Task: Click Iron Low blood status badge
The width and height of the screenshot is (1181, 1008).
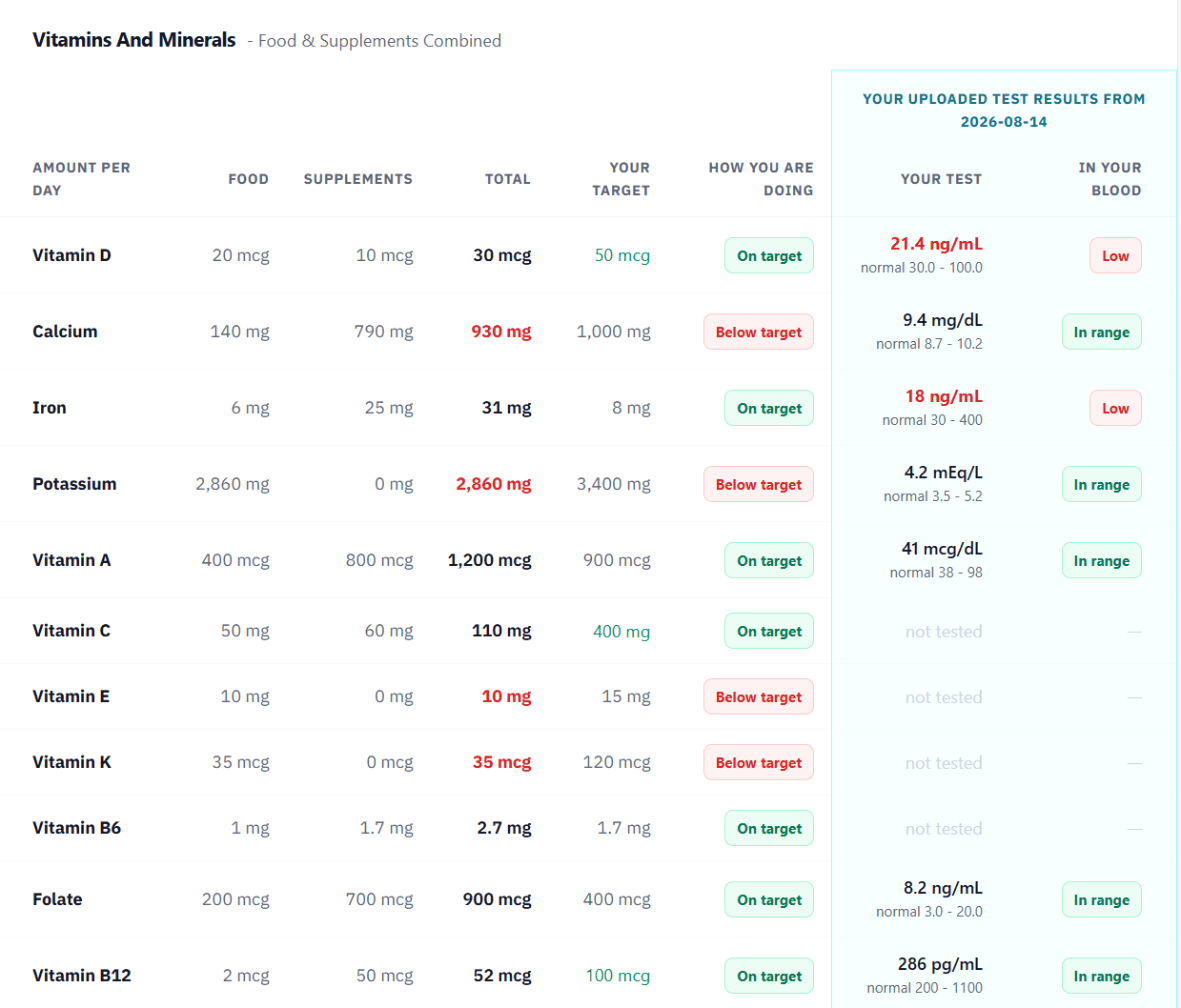Action: [x=1115, y=408]
